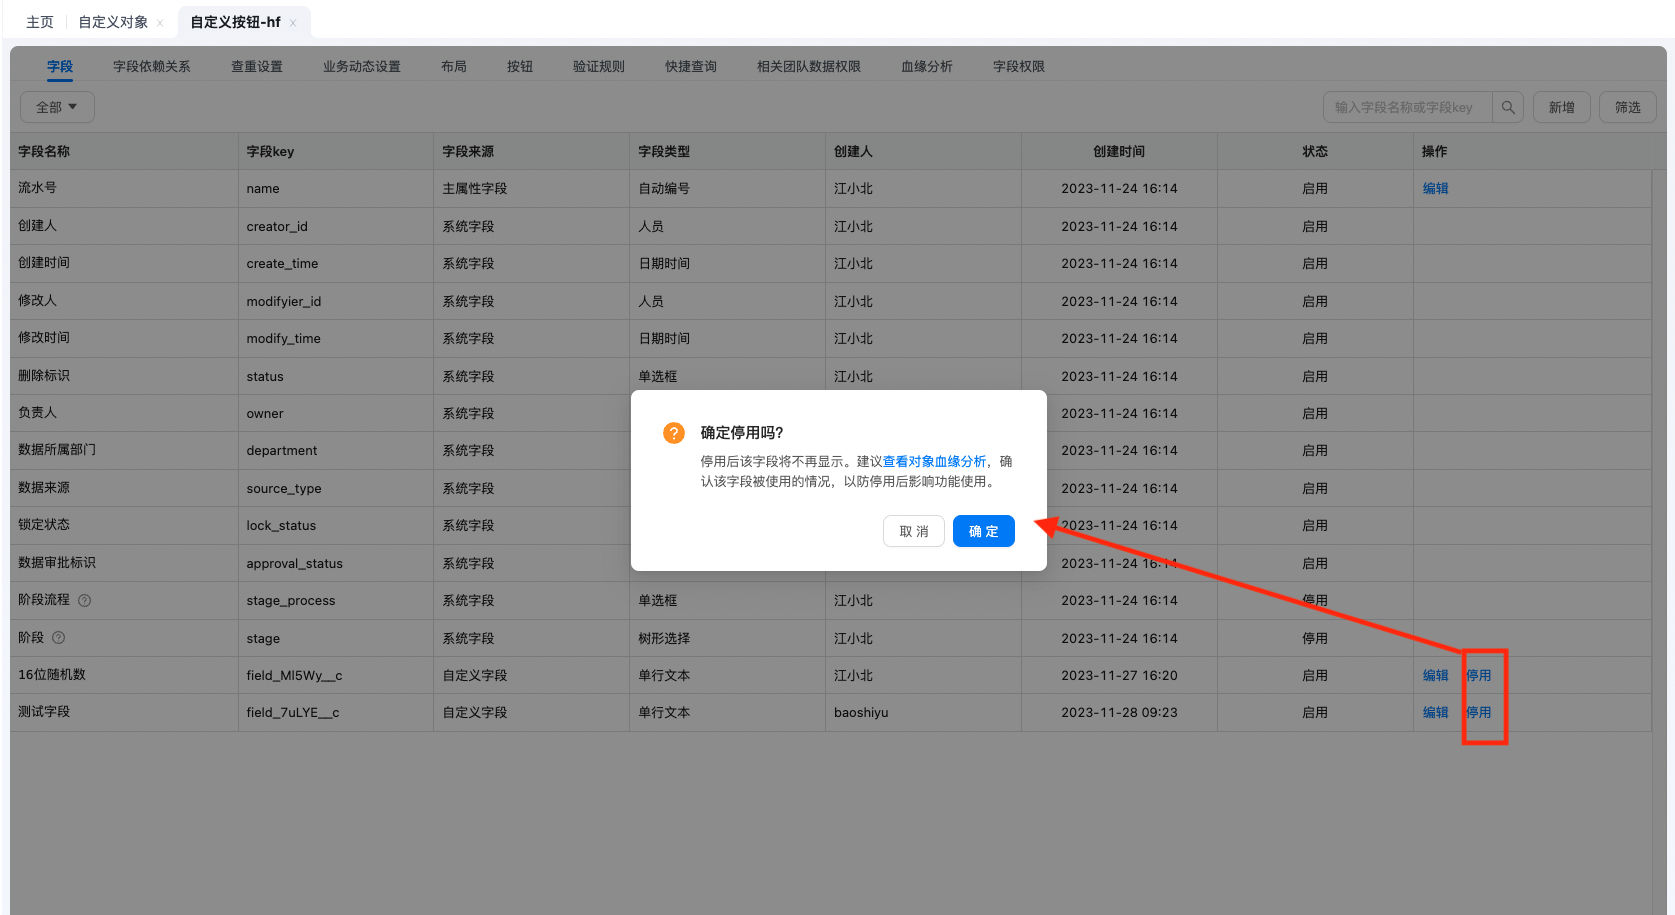
Task: Click the 筛选 button
Action: pyautogui.click(x=1628, y=107)
